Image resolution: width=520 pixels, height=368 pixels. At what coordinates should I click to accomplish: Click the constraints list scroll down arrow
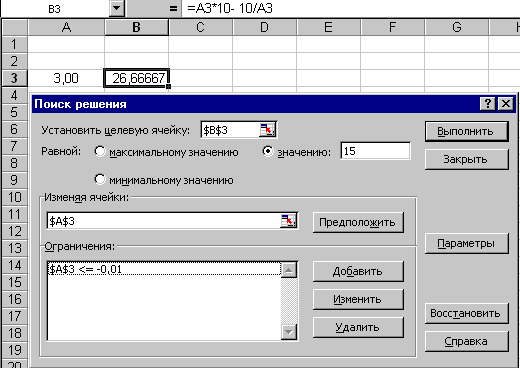pyautogui.click(x=289, y=332)
